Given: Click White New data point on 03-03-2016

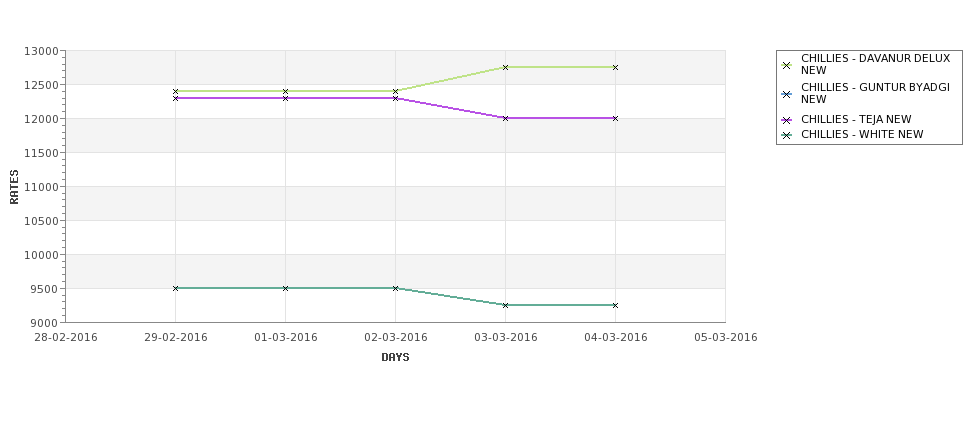Looking at the screenshot, I should pyautogui.click(x=506, y=305).
